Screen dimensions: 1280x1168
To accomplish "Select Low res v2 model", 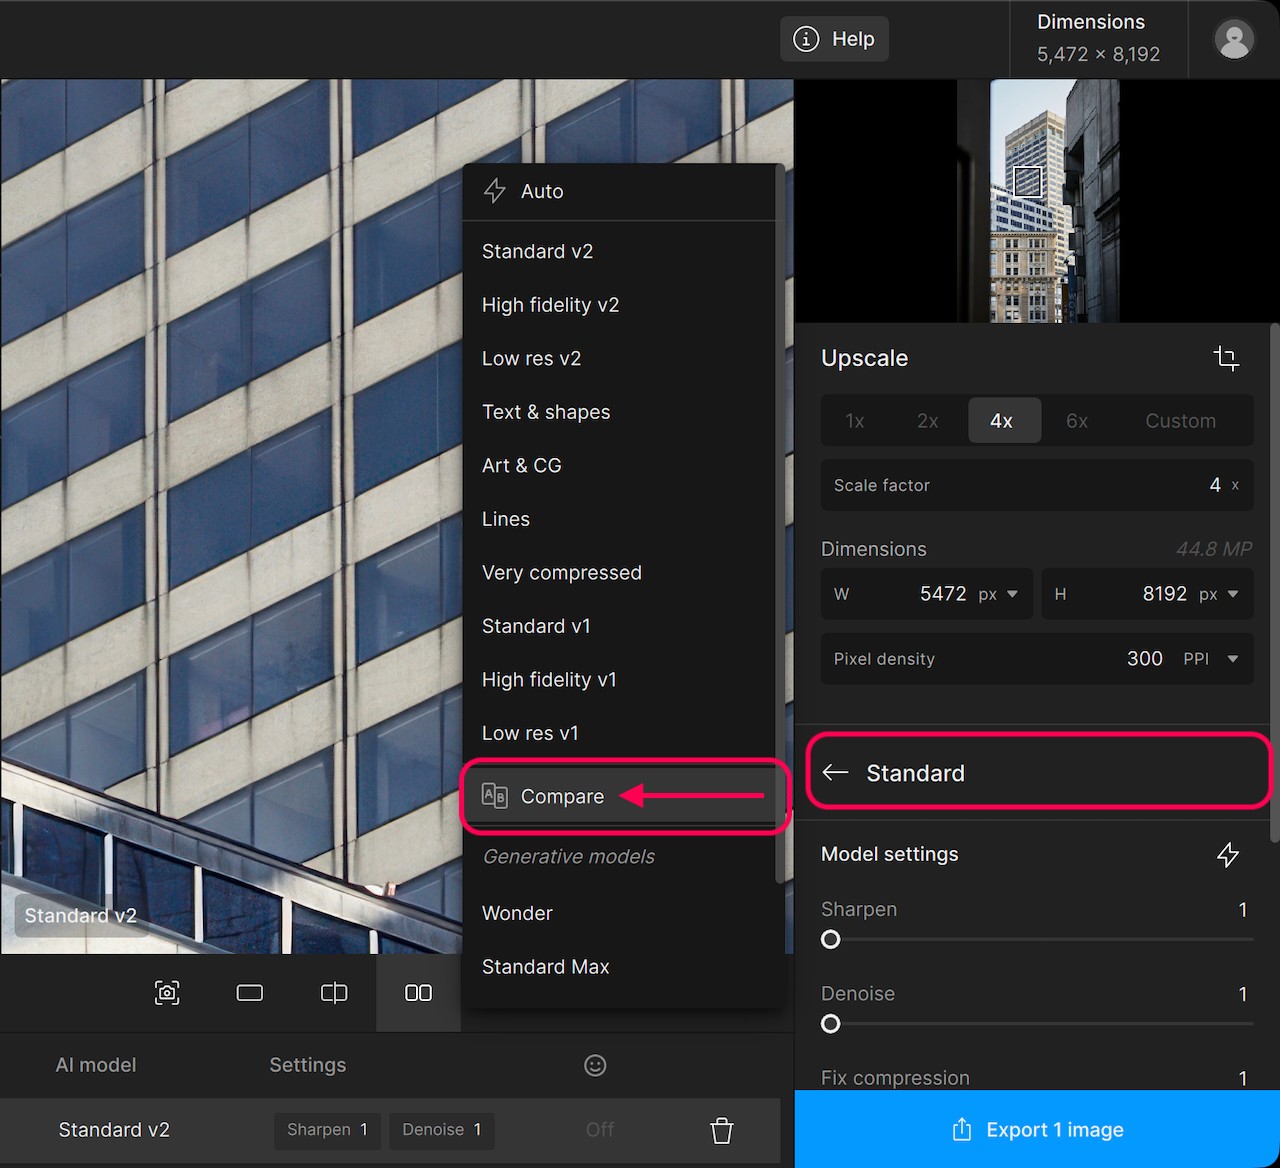I will coord(619,358).
